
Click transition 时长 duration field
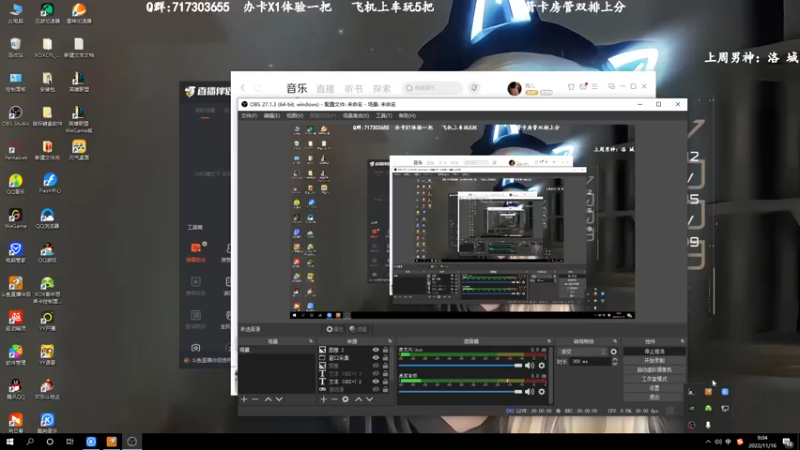click(x=589, y=361)
